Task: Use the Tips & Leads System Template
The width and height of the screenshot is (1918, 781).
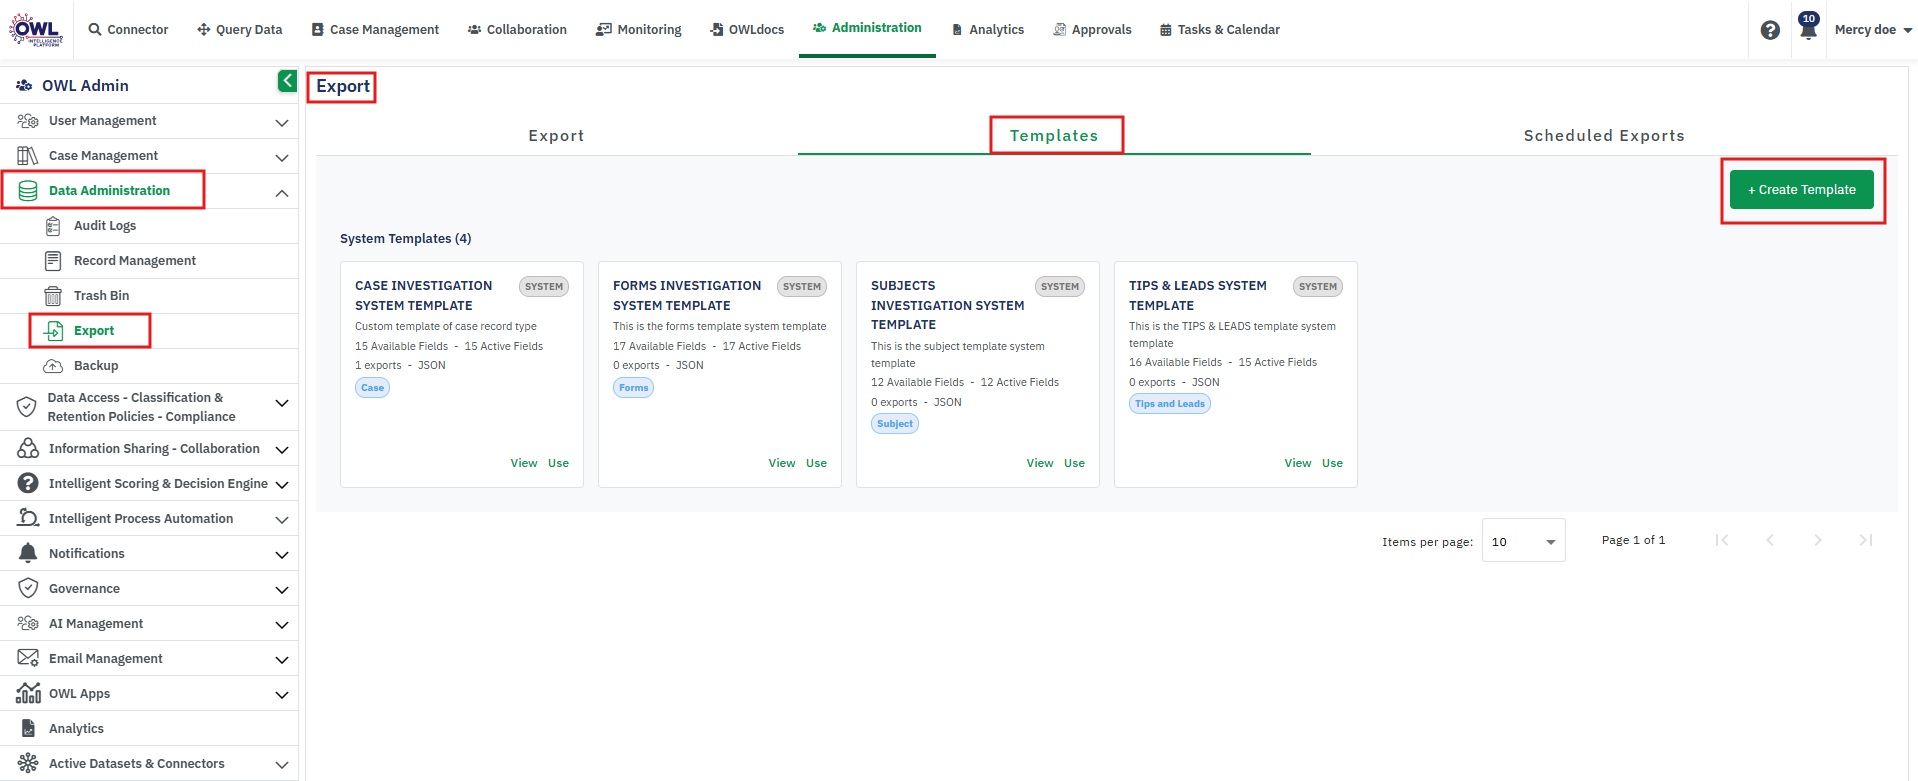Action: pyautogui.click(x=1332, y=463)
